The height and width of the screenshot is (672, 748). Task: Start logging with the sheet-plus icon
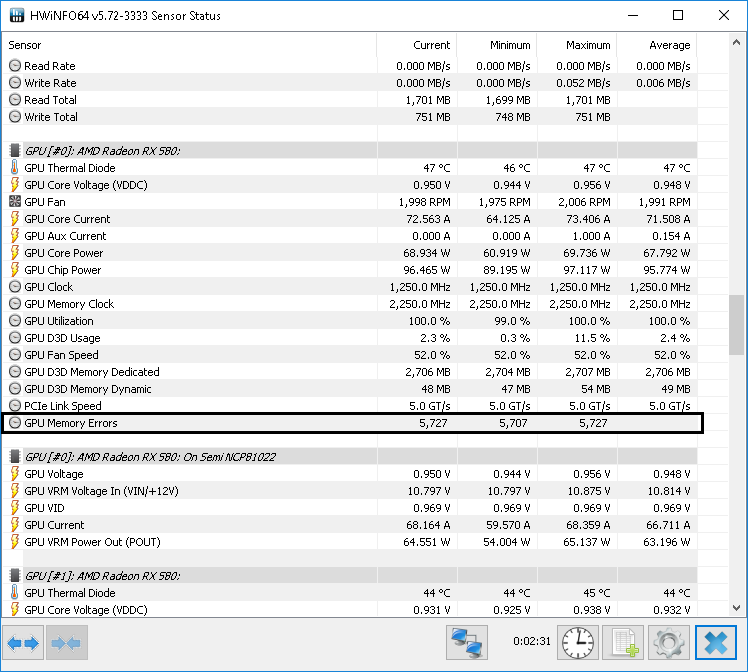tap(625, 642)
